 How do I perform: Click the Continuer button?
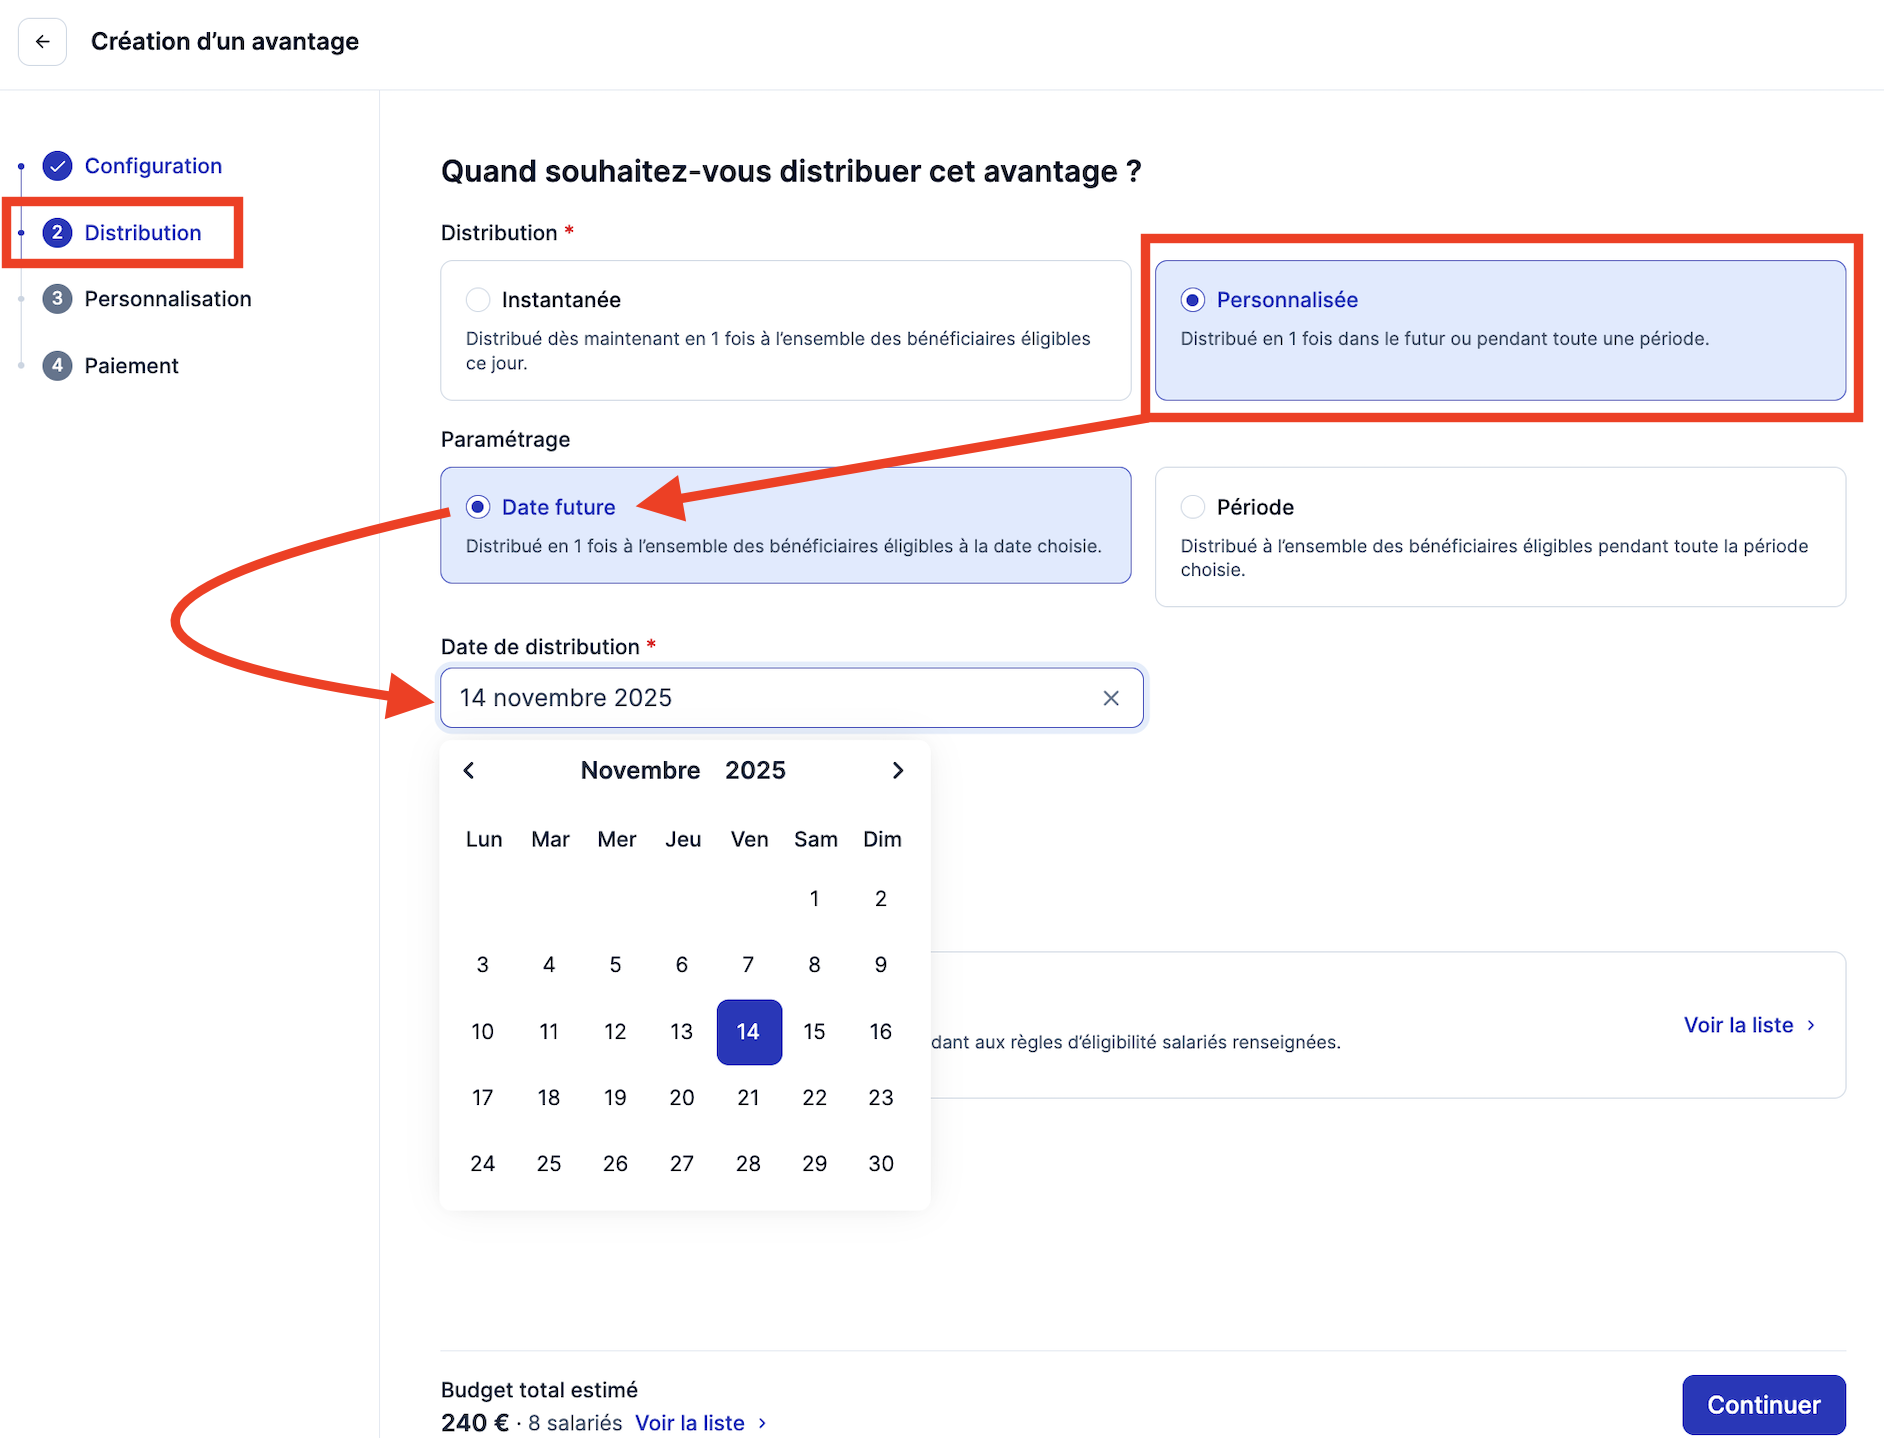click(1763, 1405)
